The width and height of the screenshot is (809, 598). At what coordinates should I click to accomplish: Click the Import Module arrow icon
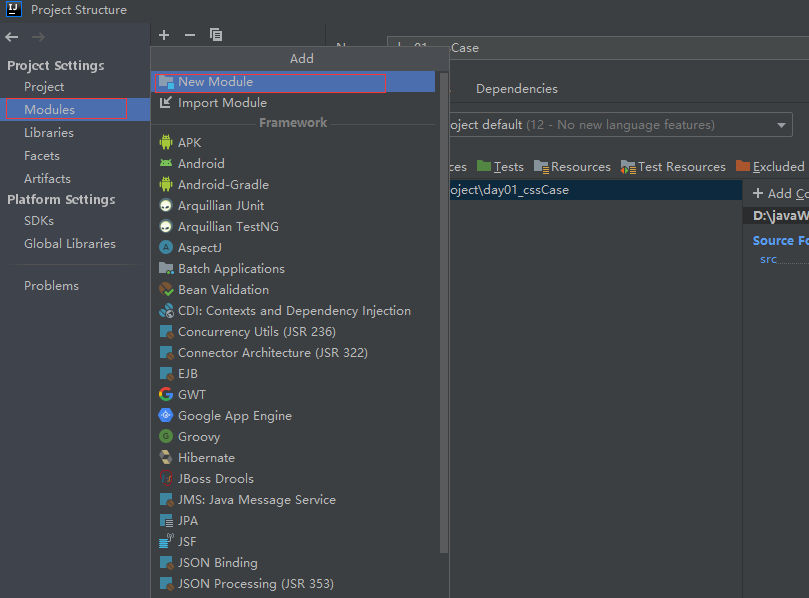point(166,103)
